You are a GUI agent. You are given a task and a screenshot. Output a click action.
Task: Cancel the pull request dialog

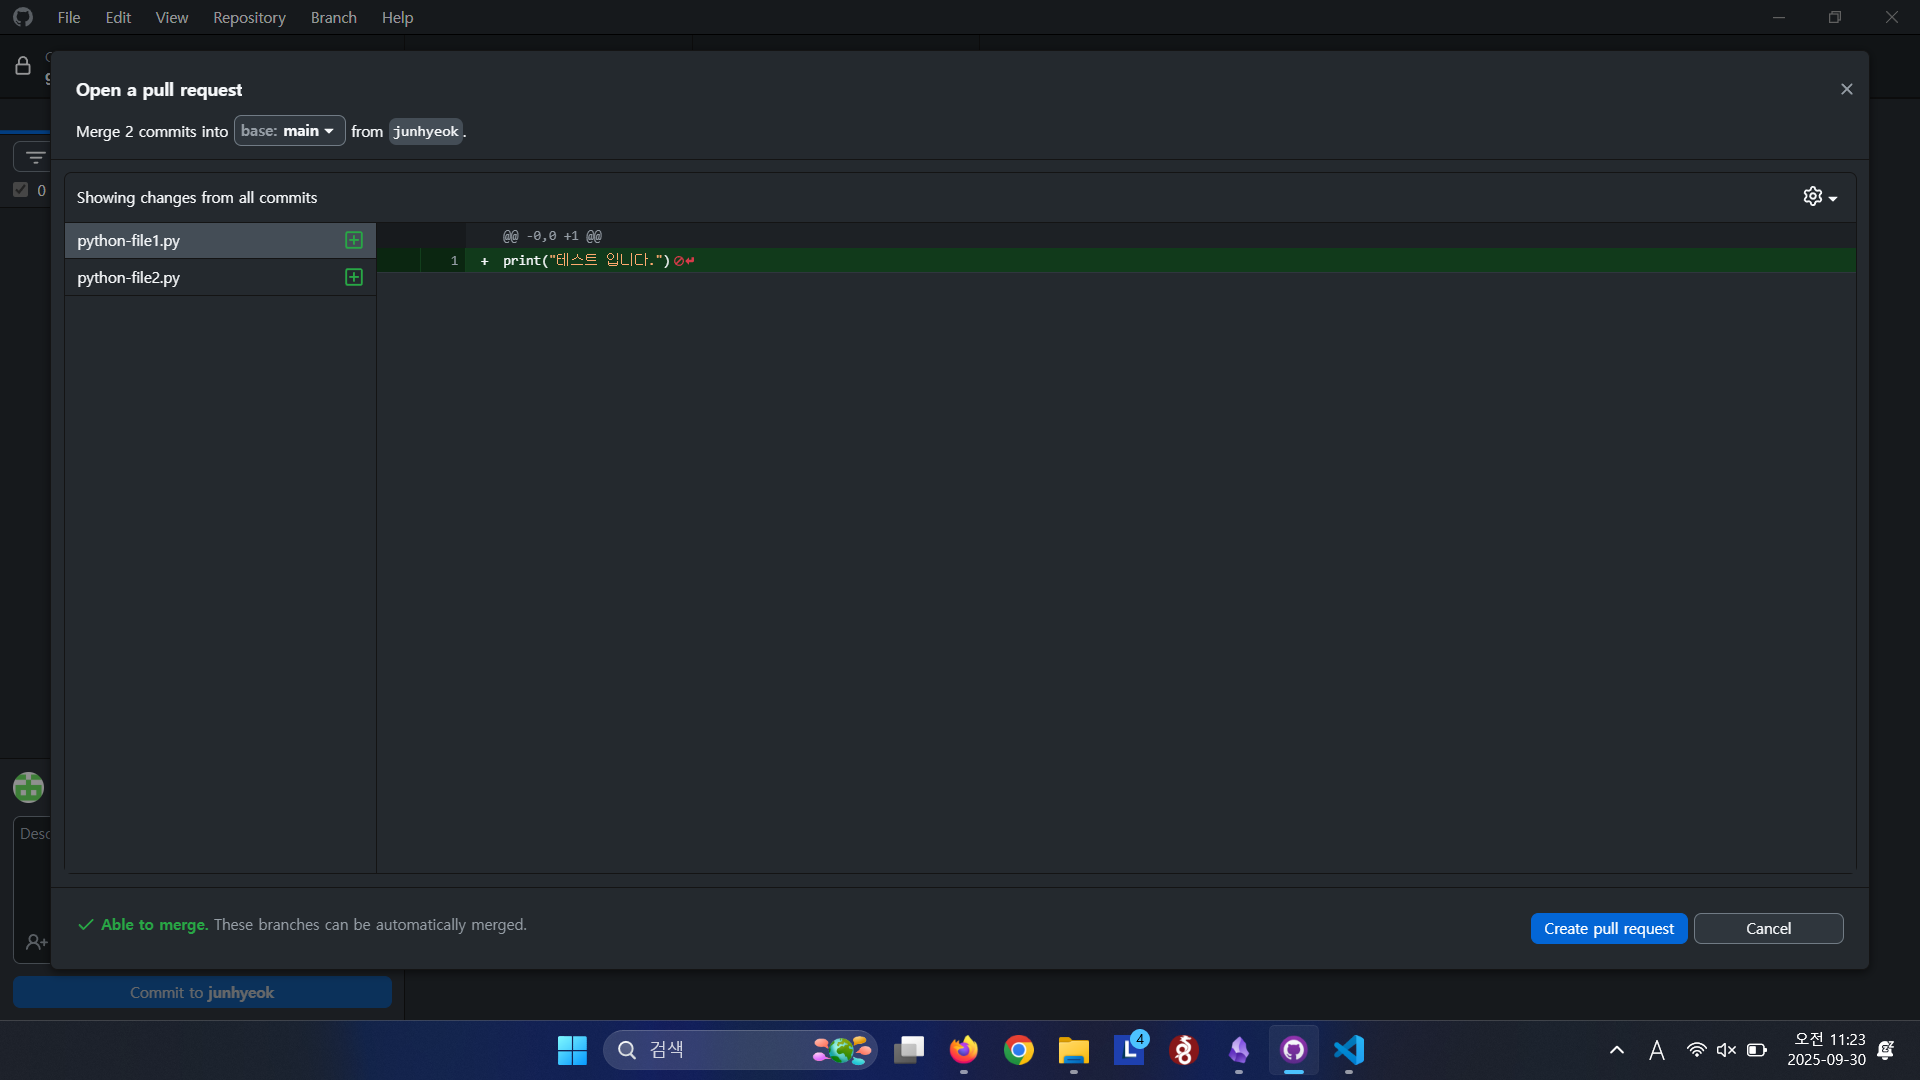(1768, 928)
